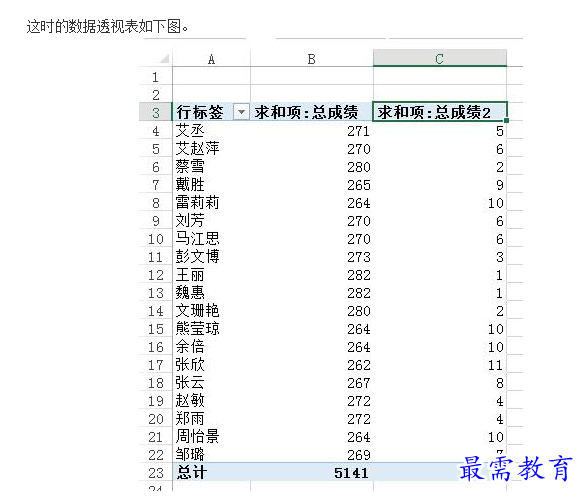The width and height of the screenshot is (581, 500).
Task: Click the name cell 熊莹琼
Action: [197, 328]
